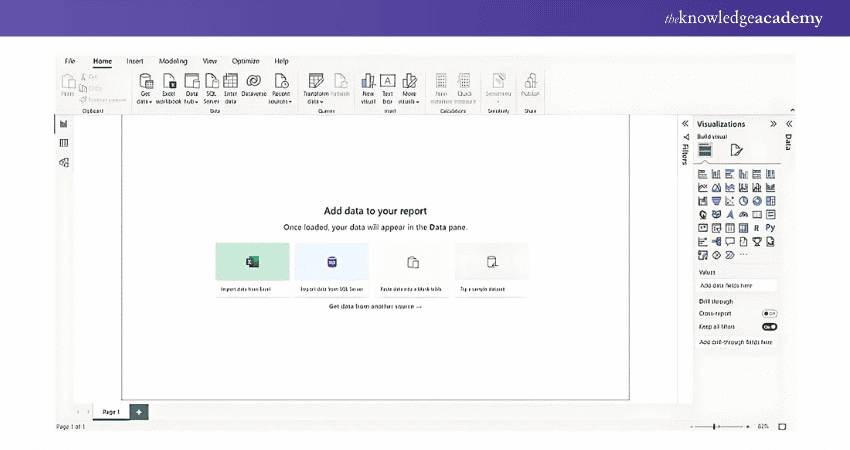Switch to the Insert ribbon tab

coord(134,61)
